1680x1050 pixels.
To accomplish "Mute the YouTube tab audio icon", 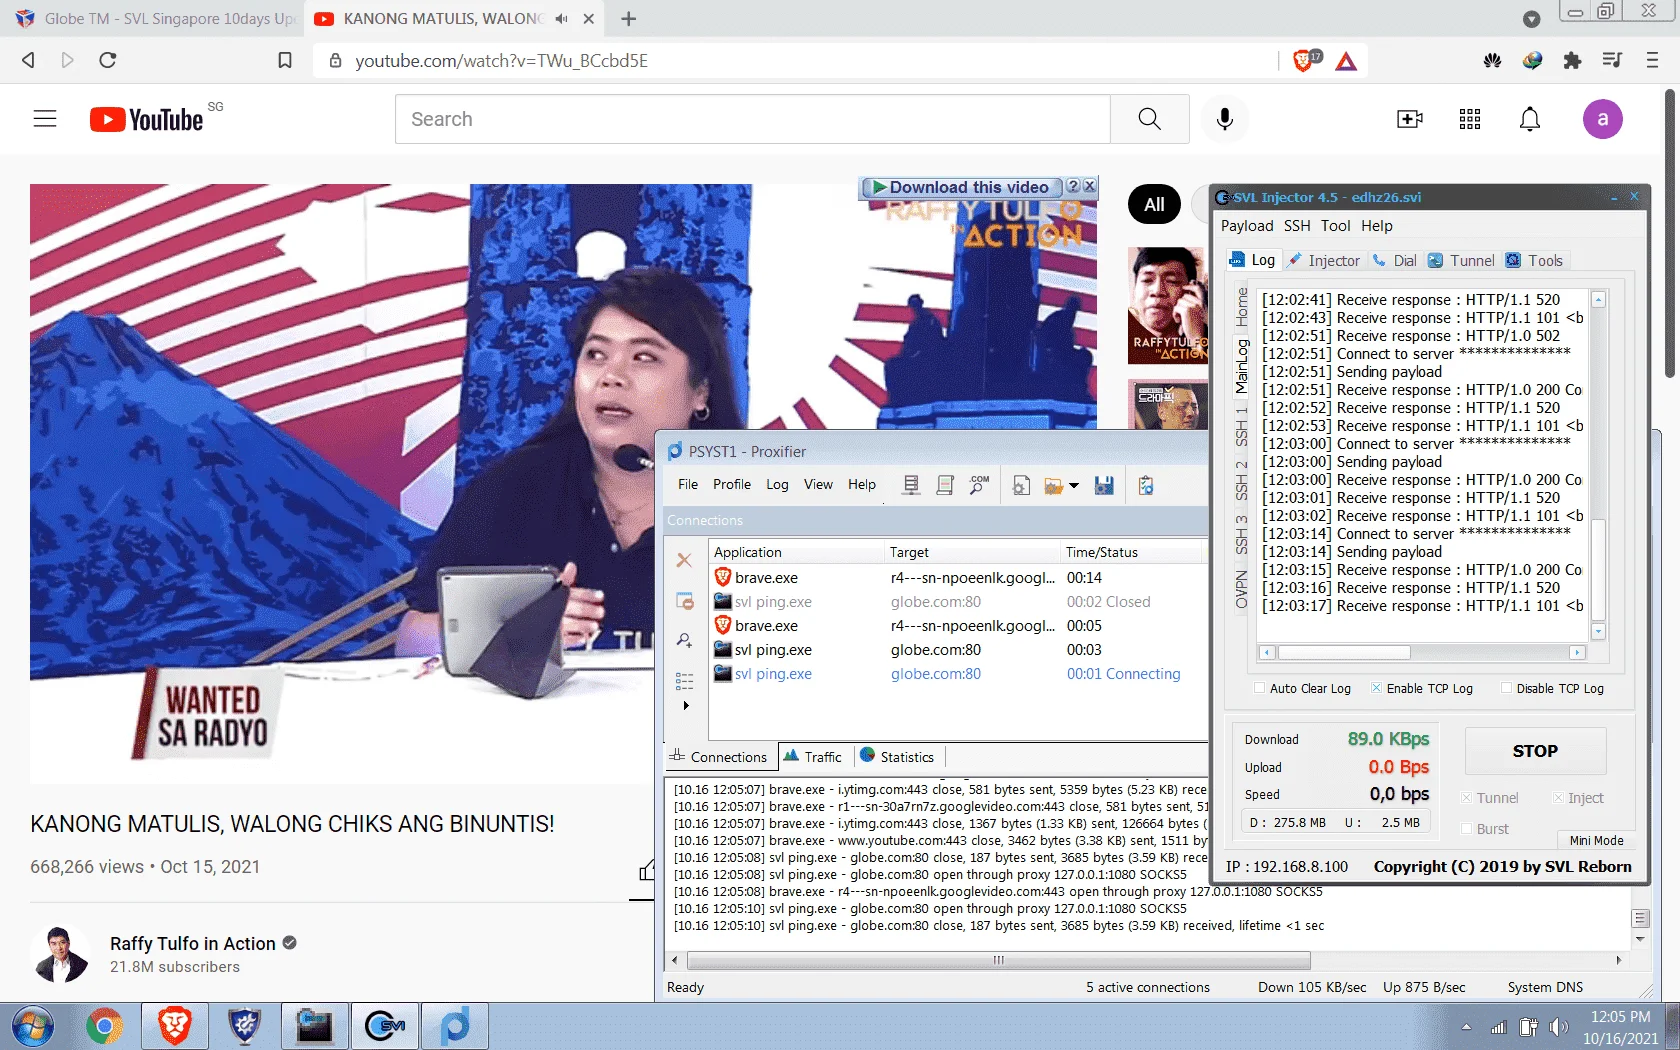I will pyautogui.click(x=561, y=19).
